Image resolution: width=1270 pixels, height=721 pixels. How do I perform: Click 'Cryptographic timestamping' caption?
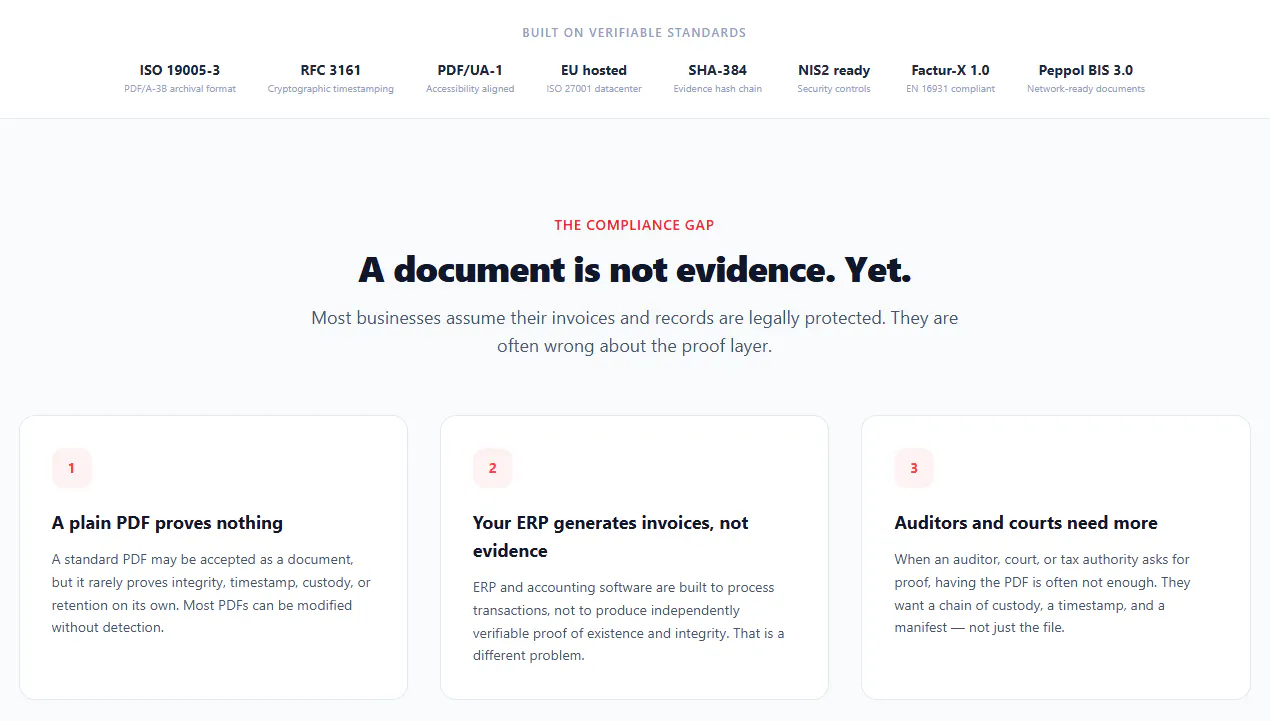(331, 89)
